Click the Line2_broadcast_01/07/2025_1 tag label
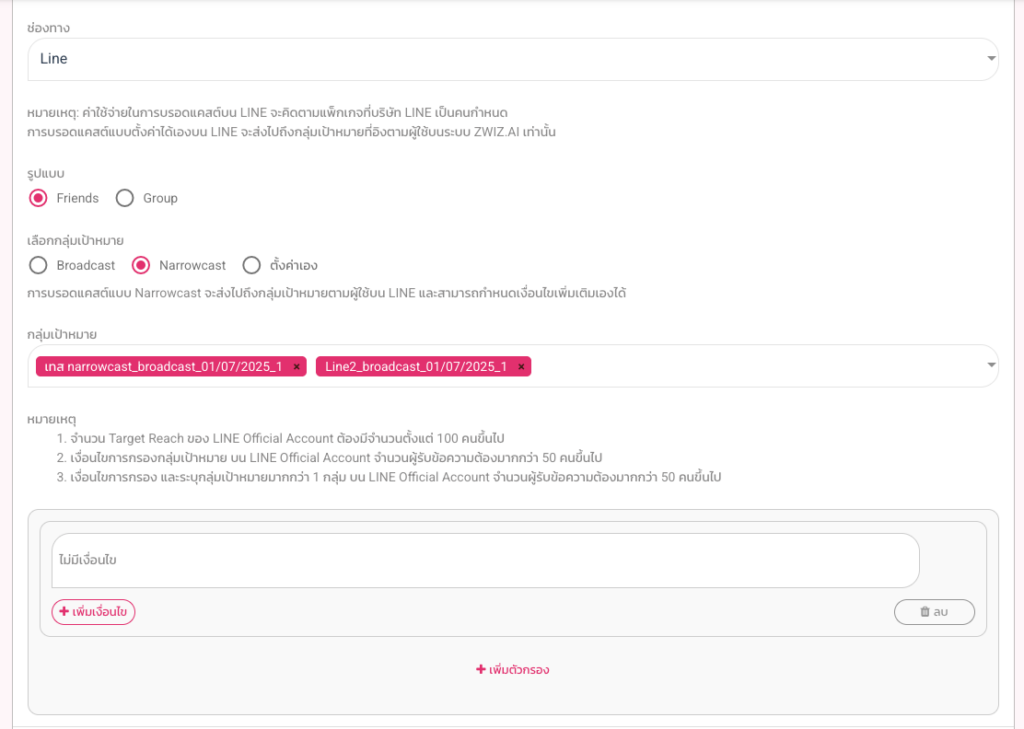This screenshot has width=1024, height=729. 416,366
